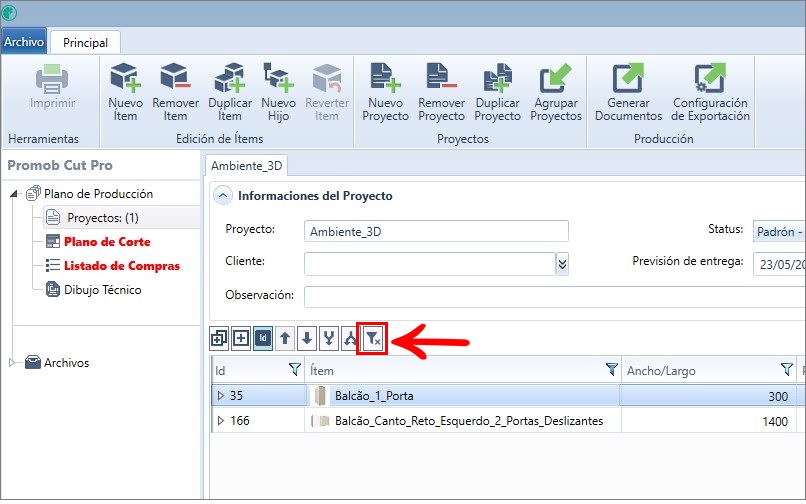Screen dimensions: 806x504
Task: Open the Cliente dropdown arrow
Action: [x=562, y=264]
